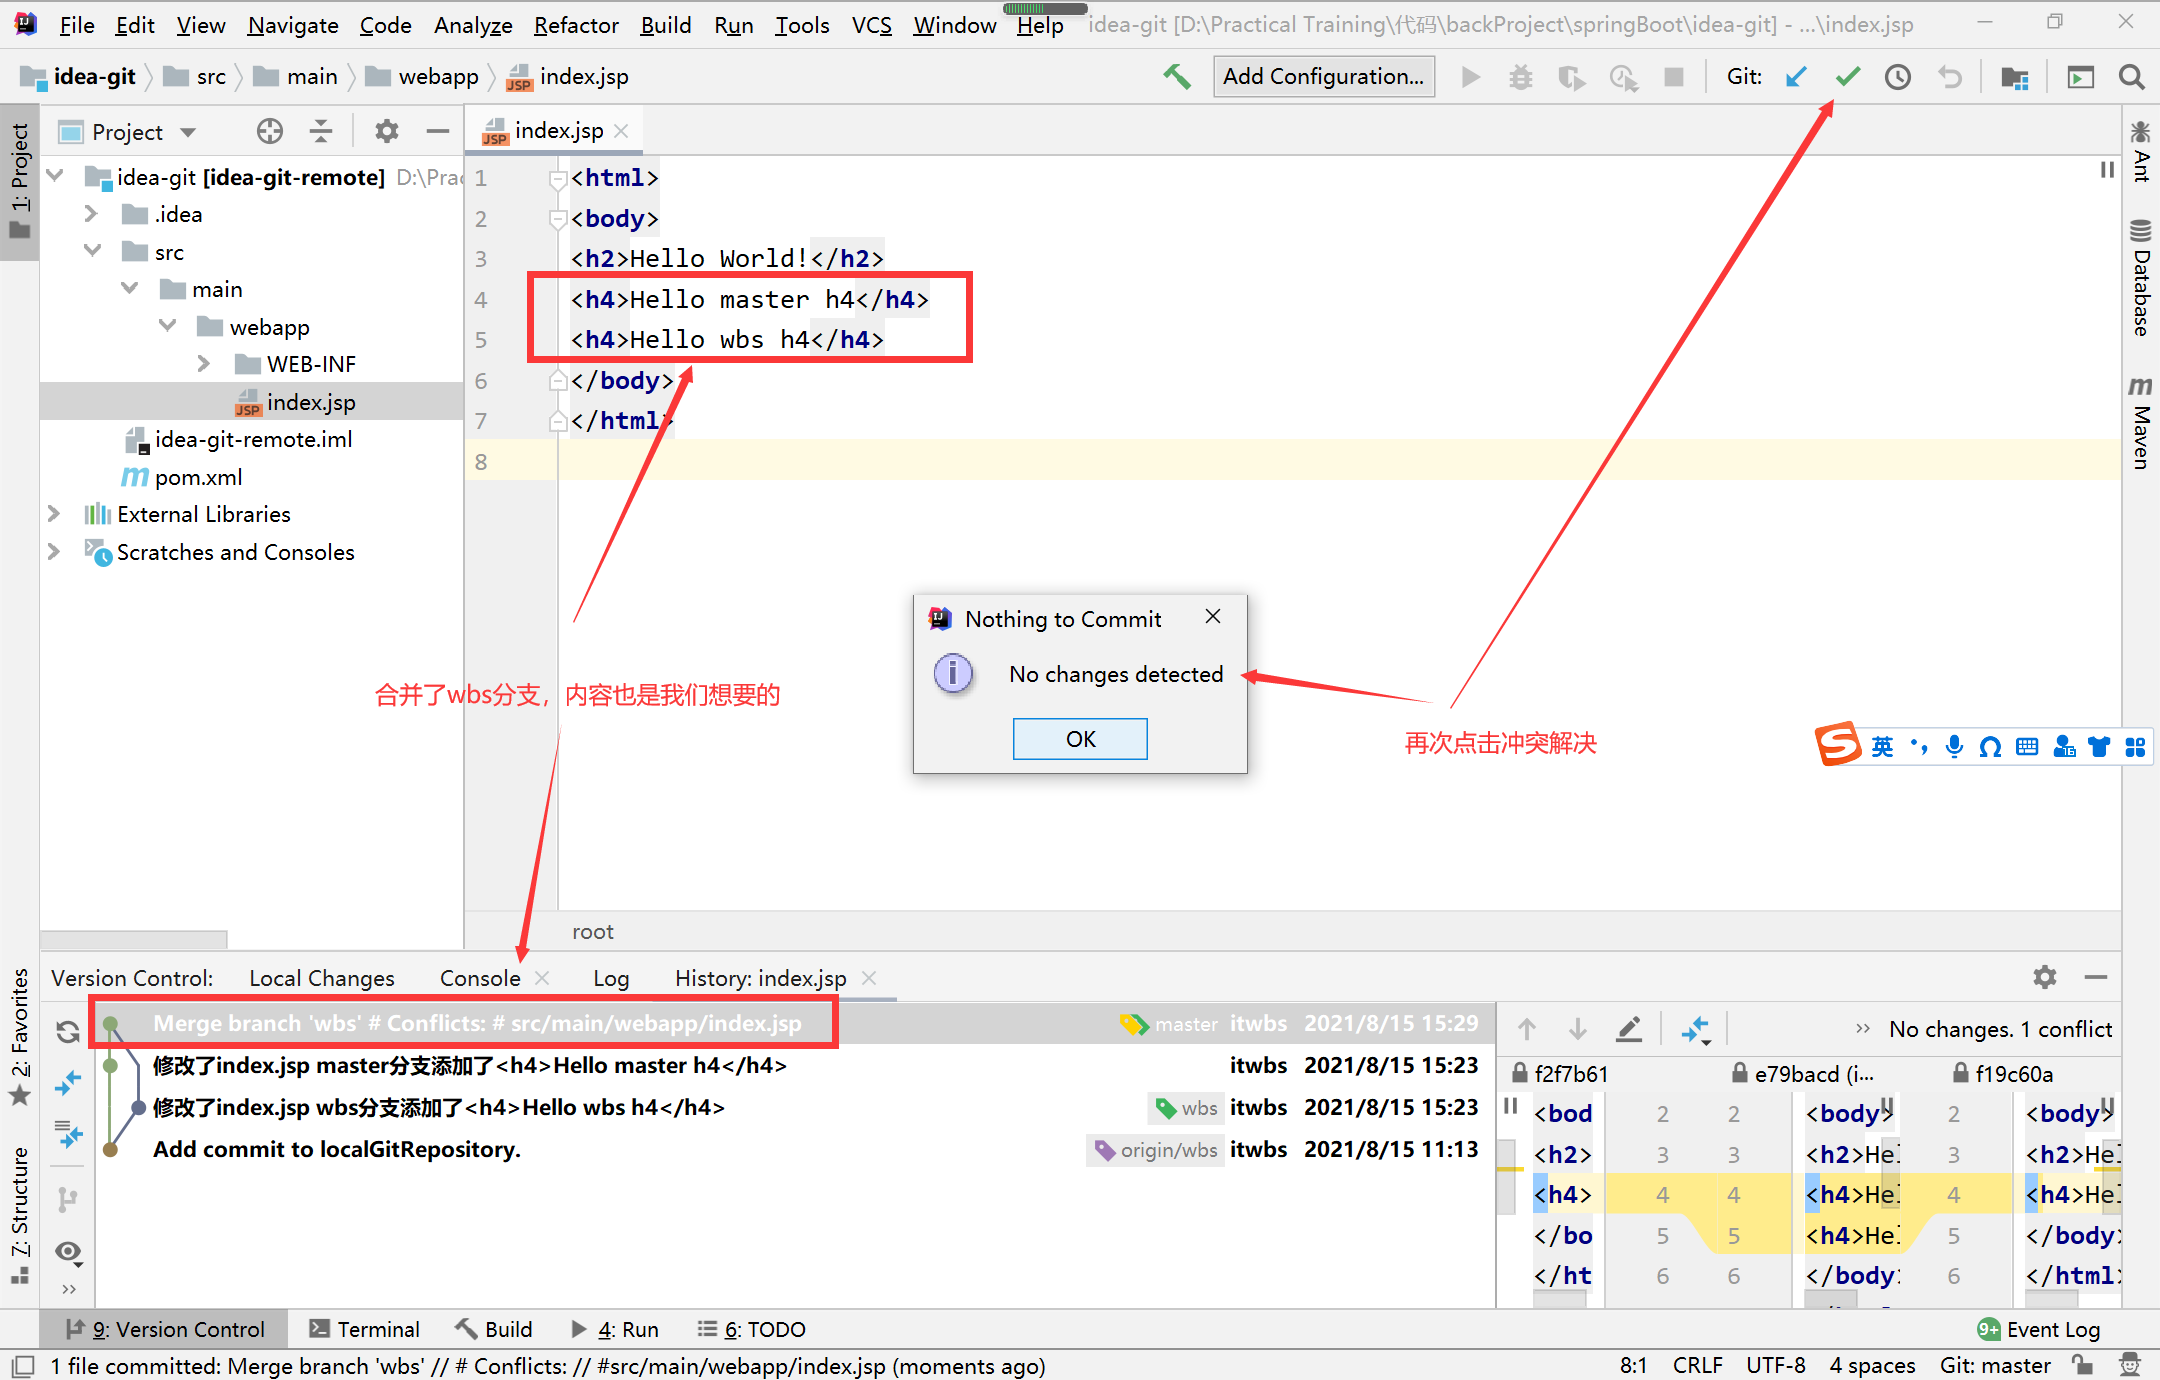Click the edit source pencil icon in diff
This screenshot has width=2160, height=1380.
[x=1629, y=1029]
